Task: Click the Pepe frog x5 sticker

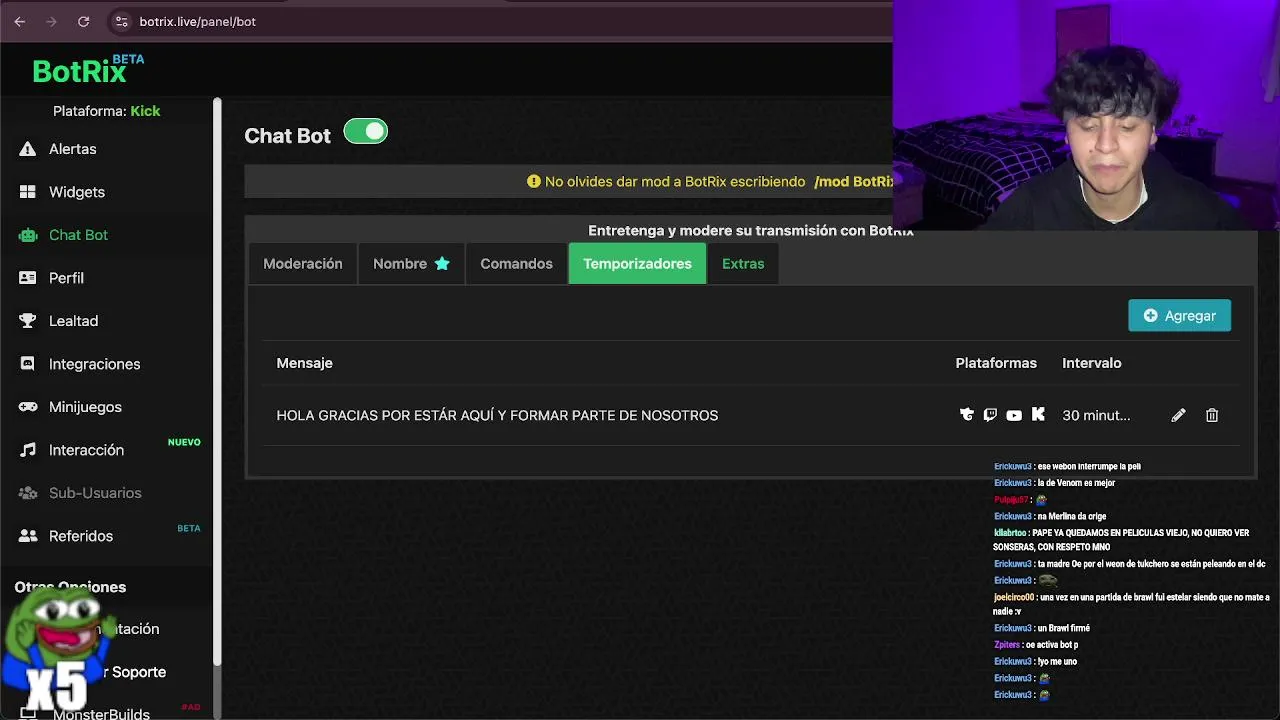Action: (x=60, y=650)
